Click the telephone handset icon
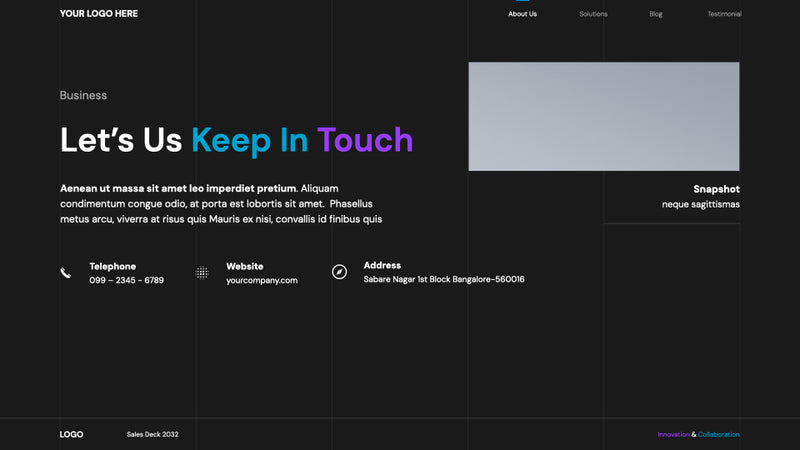This screenshot has height=450, width=800. point(65,273)
